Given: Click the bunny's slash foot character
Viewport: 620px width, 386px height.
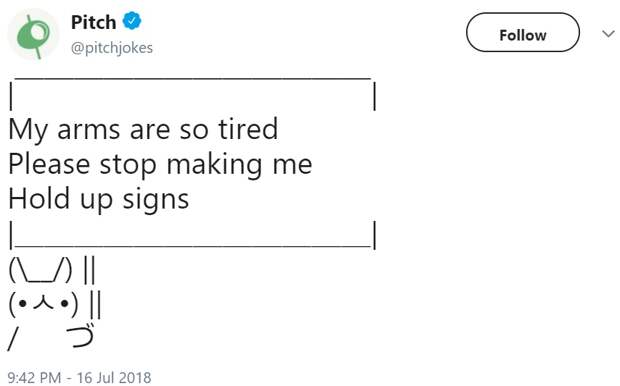Looking at the screenshot, I should 13,340.
